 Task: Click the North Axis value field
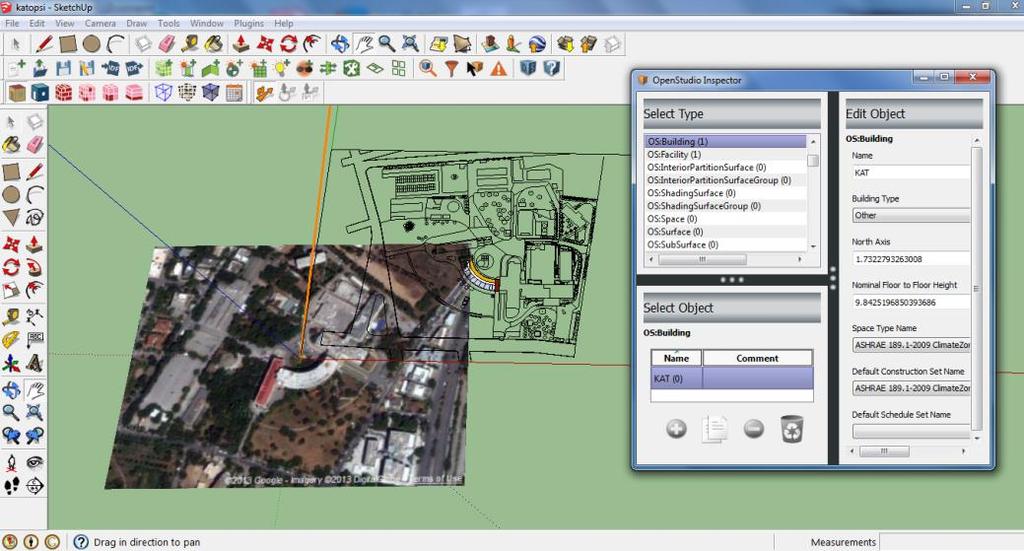pyautogui.click(x=911, y=259)
